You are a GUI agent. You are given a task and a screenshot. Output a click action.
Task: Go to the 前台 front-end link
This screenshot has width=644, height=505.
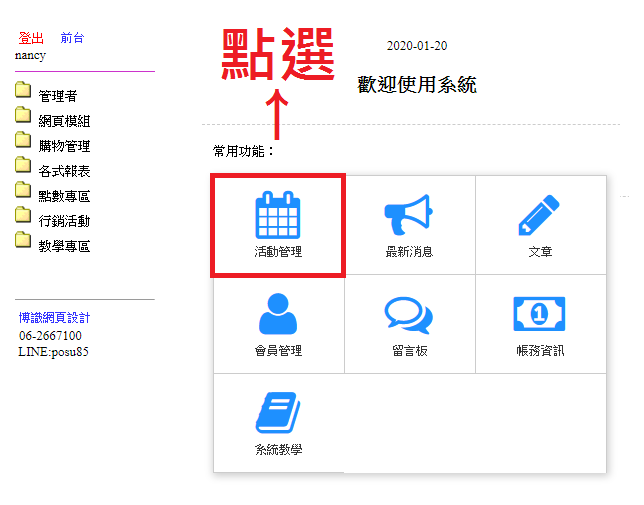[72, 38]
